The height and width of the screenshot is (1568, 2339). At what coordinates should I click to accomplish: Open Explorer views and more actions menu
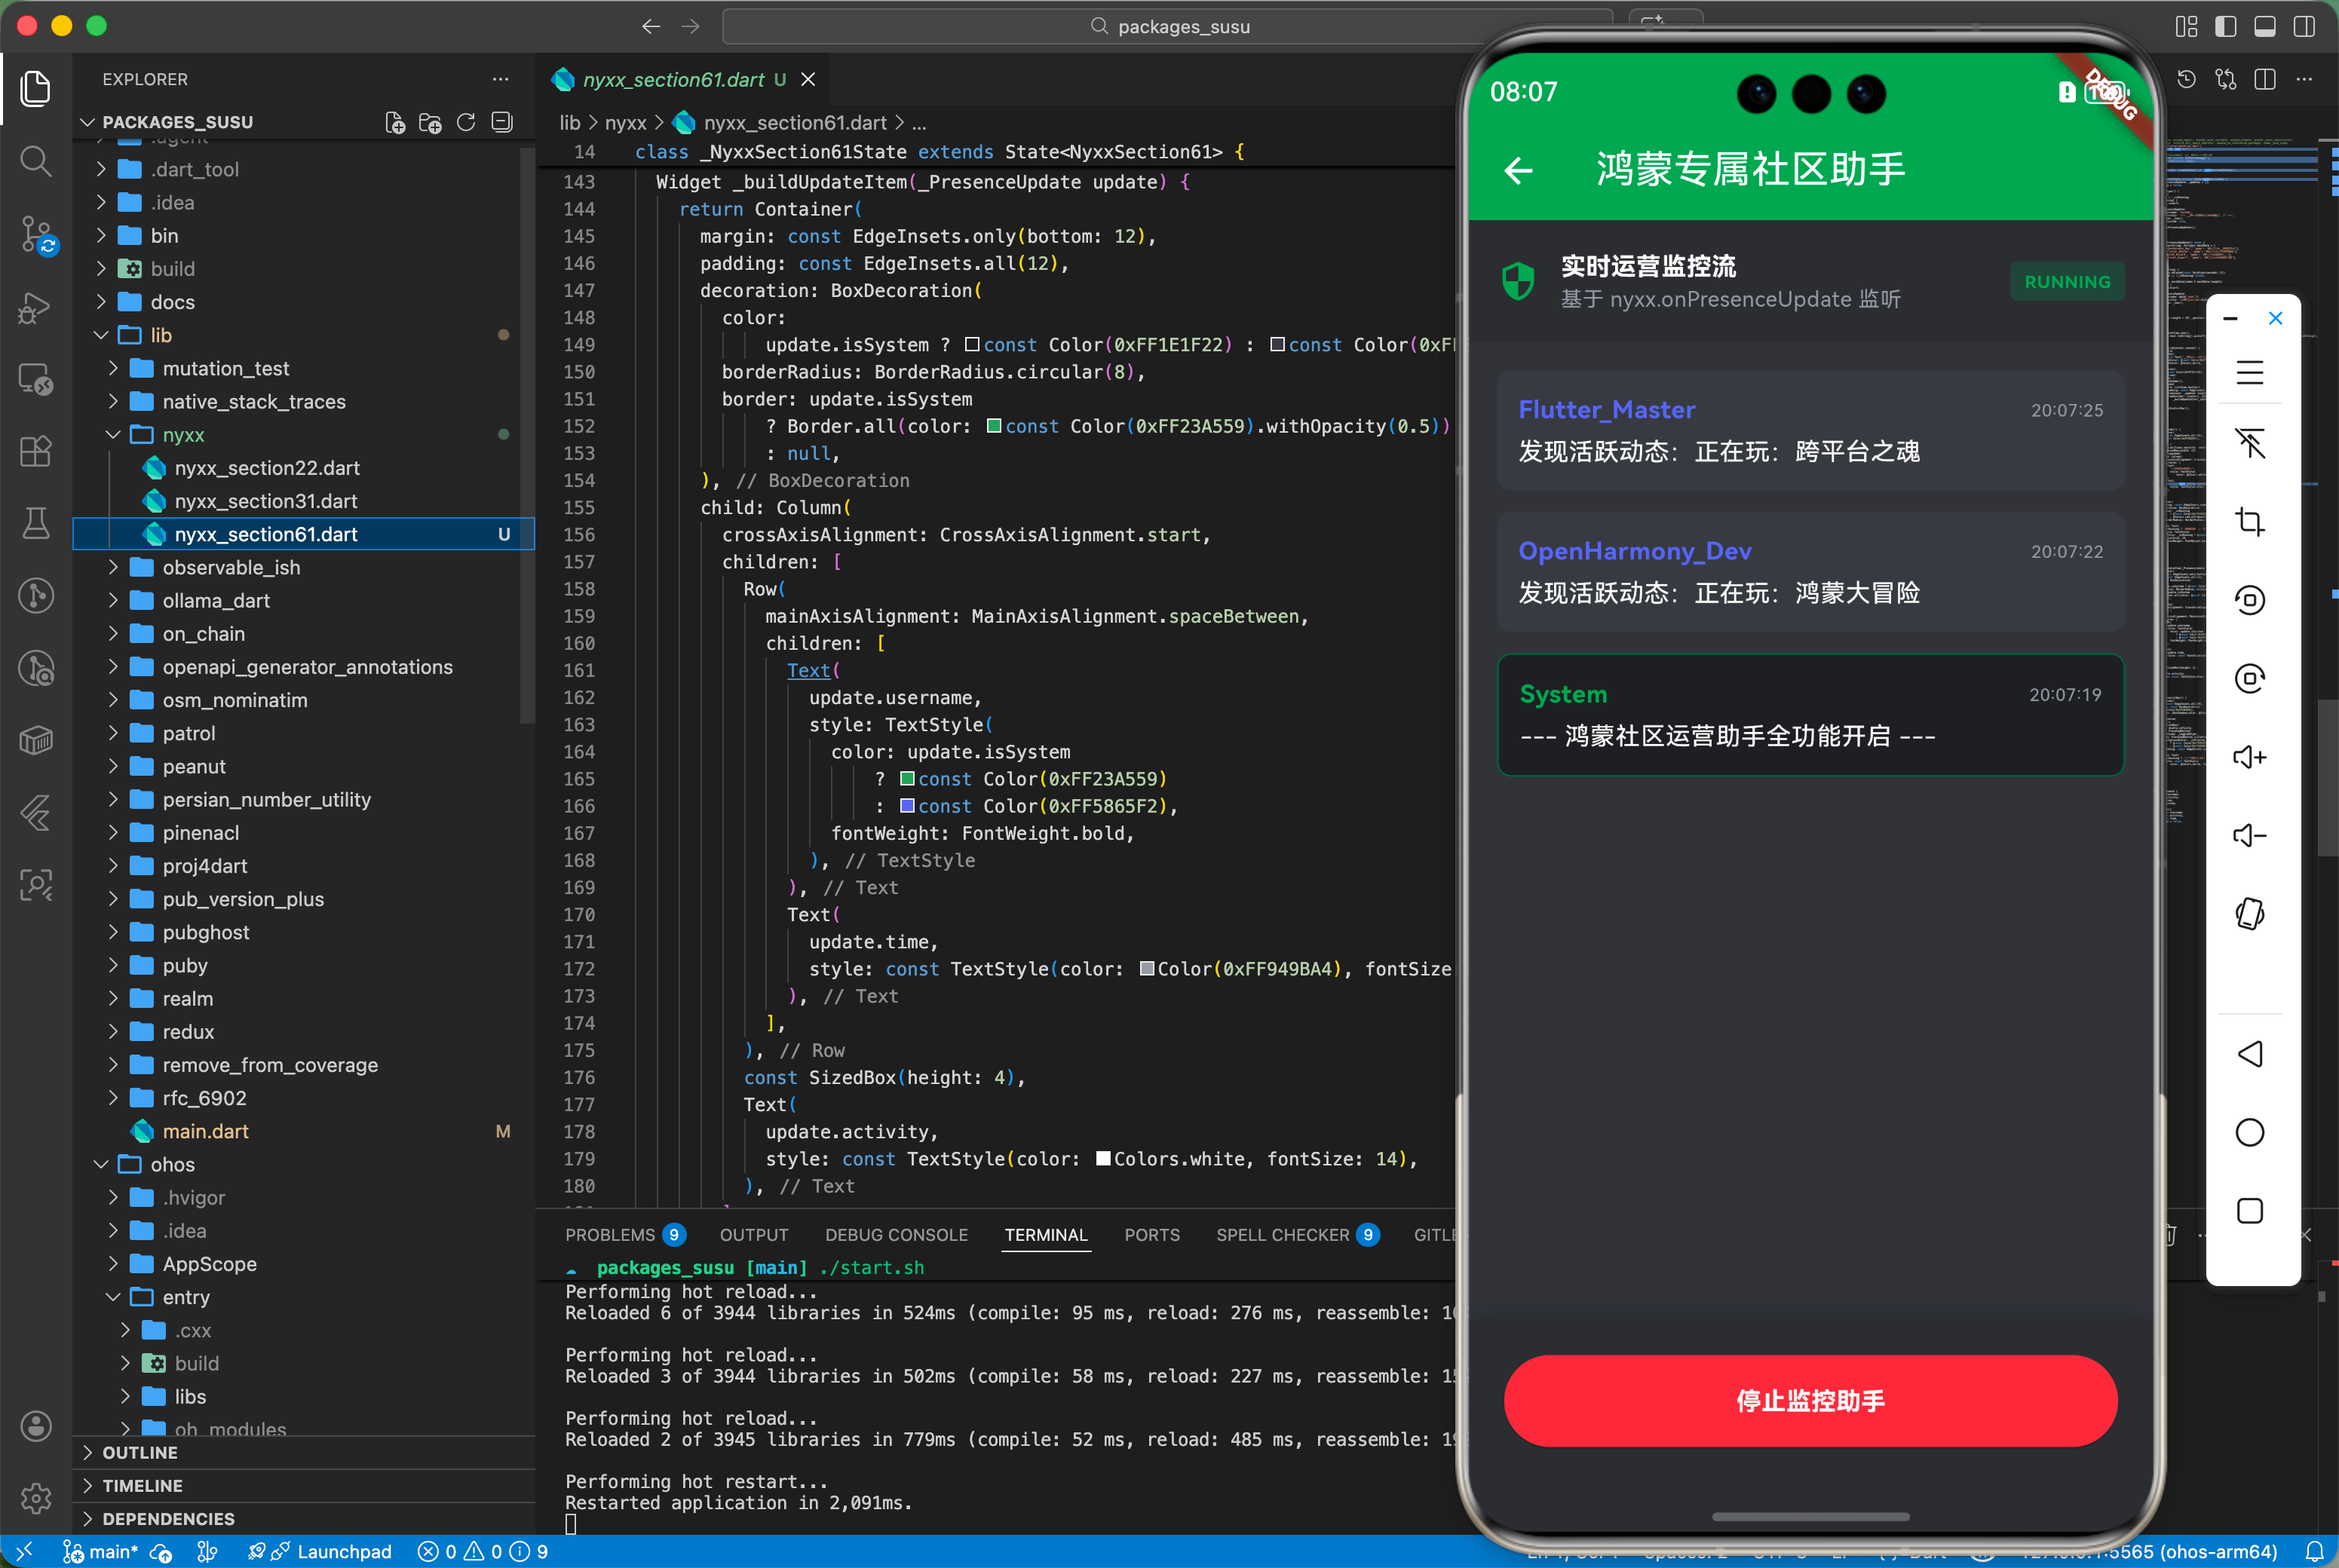[501, 79]
